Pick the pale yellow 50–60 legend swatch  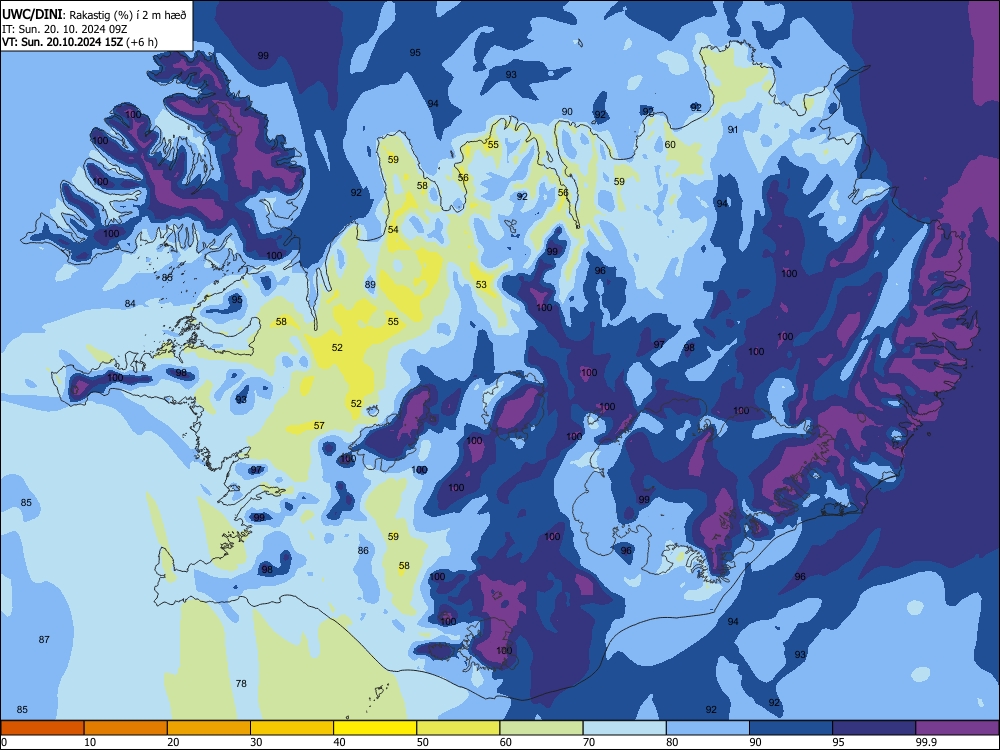458,728
